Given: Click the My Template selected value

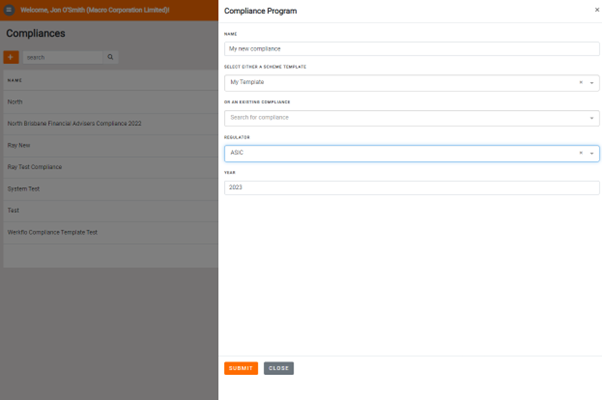Looking at the screenshot, I should [x=247, y=82].
